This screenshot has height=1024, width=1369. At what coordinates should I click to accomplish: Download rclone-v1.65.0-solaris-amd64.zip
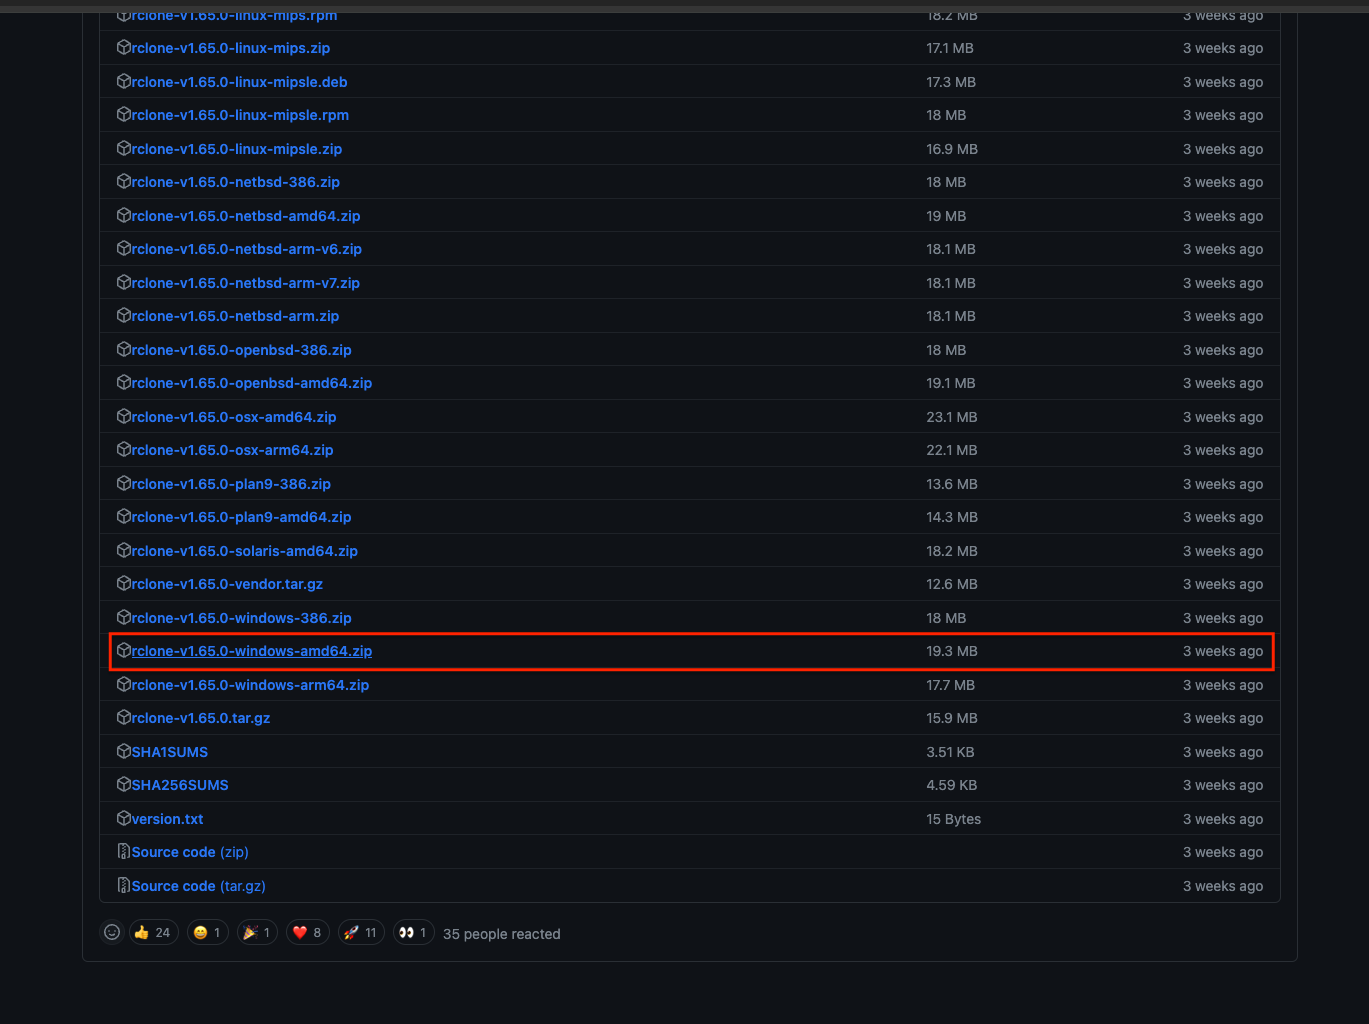pyautogui.click(x=244, y=551)
